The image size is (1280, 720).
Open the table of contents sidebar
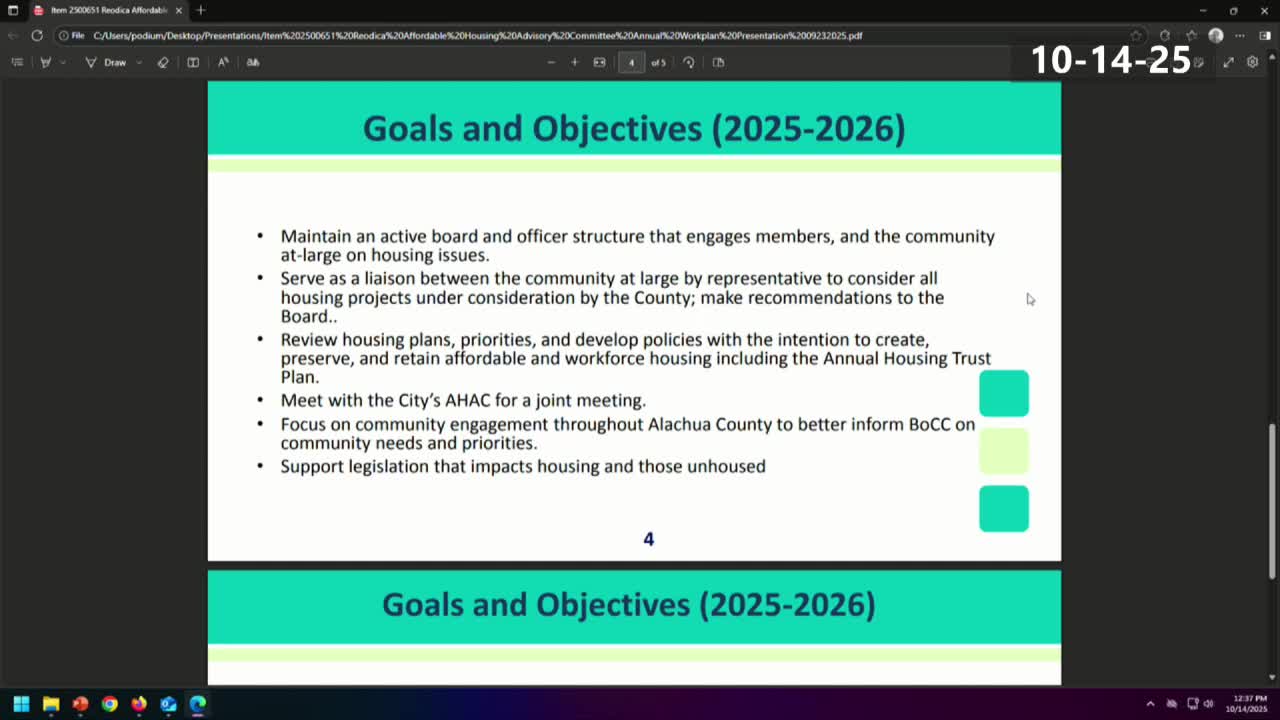pyautogui.click(x=17, y=62)
